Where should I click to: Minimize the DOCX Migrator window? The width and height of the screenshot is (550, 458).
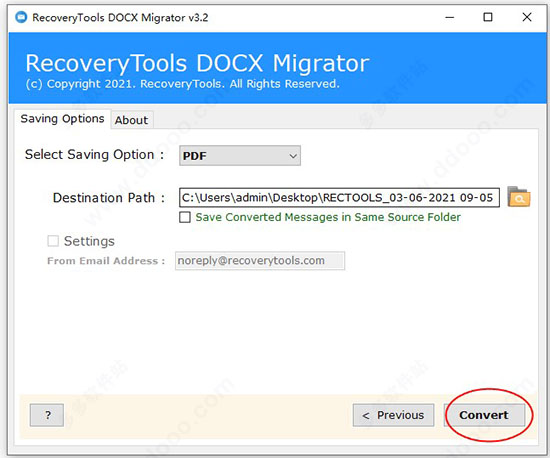[x=450, y=17]
